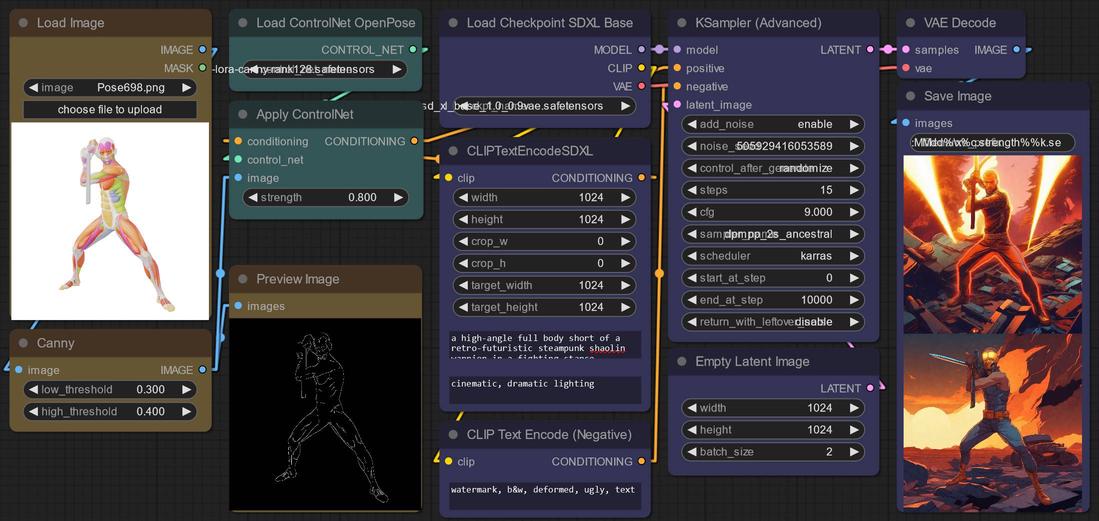Open the sampler_name dpmpp_2s_ancestral selector
Image resolution: width=1099 pixels, height=521 pixels.
pos(772,234)
